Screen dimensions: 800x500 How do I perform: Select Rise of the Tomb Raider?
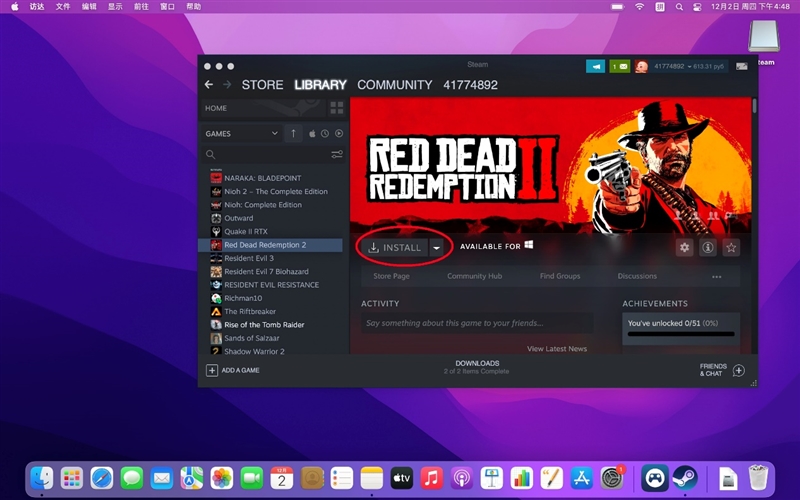270,324
